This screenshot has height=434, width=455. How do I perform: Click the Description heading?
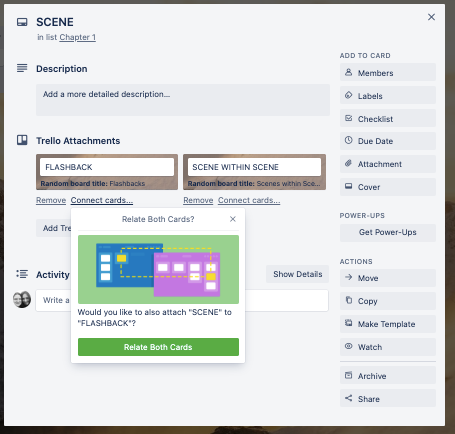click(62, 69)
